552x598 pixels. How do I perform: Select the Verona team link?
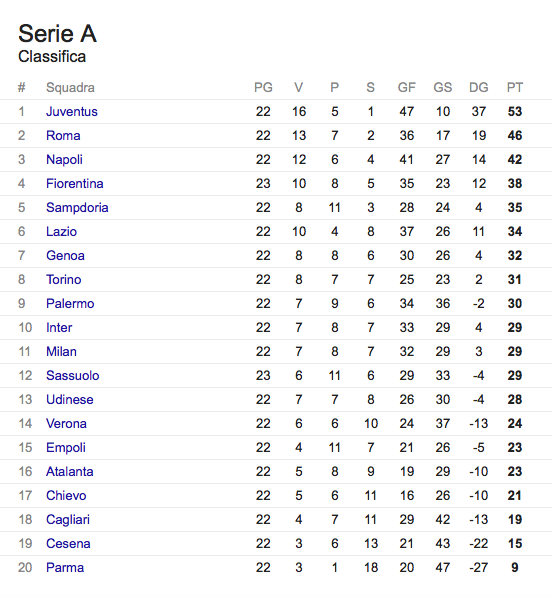click(x=66, y=424)
